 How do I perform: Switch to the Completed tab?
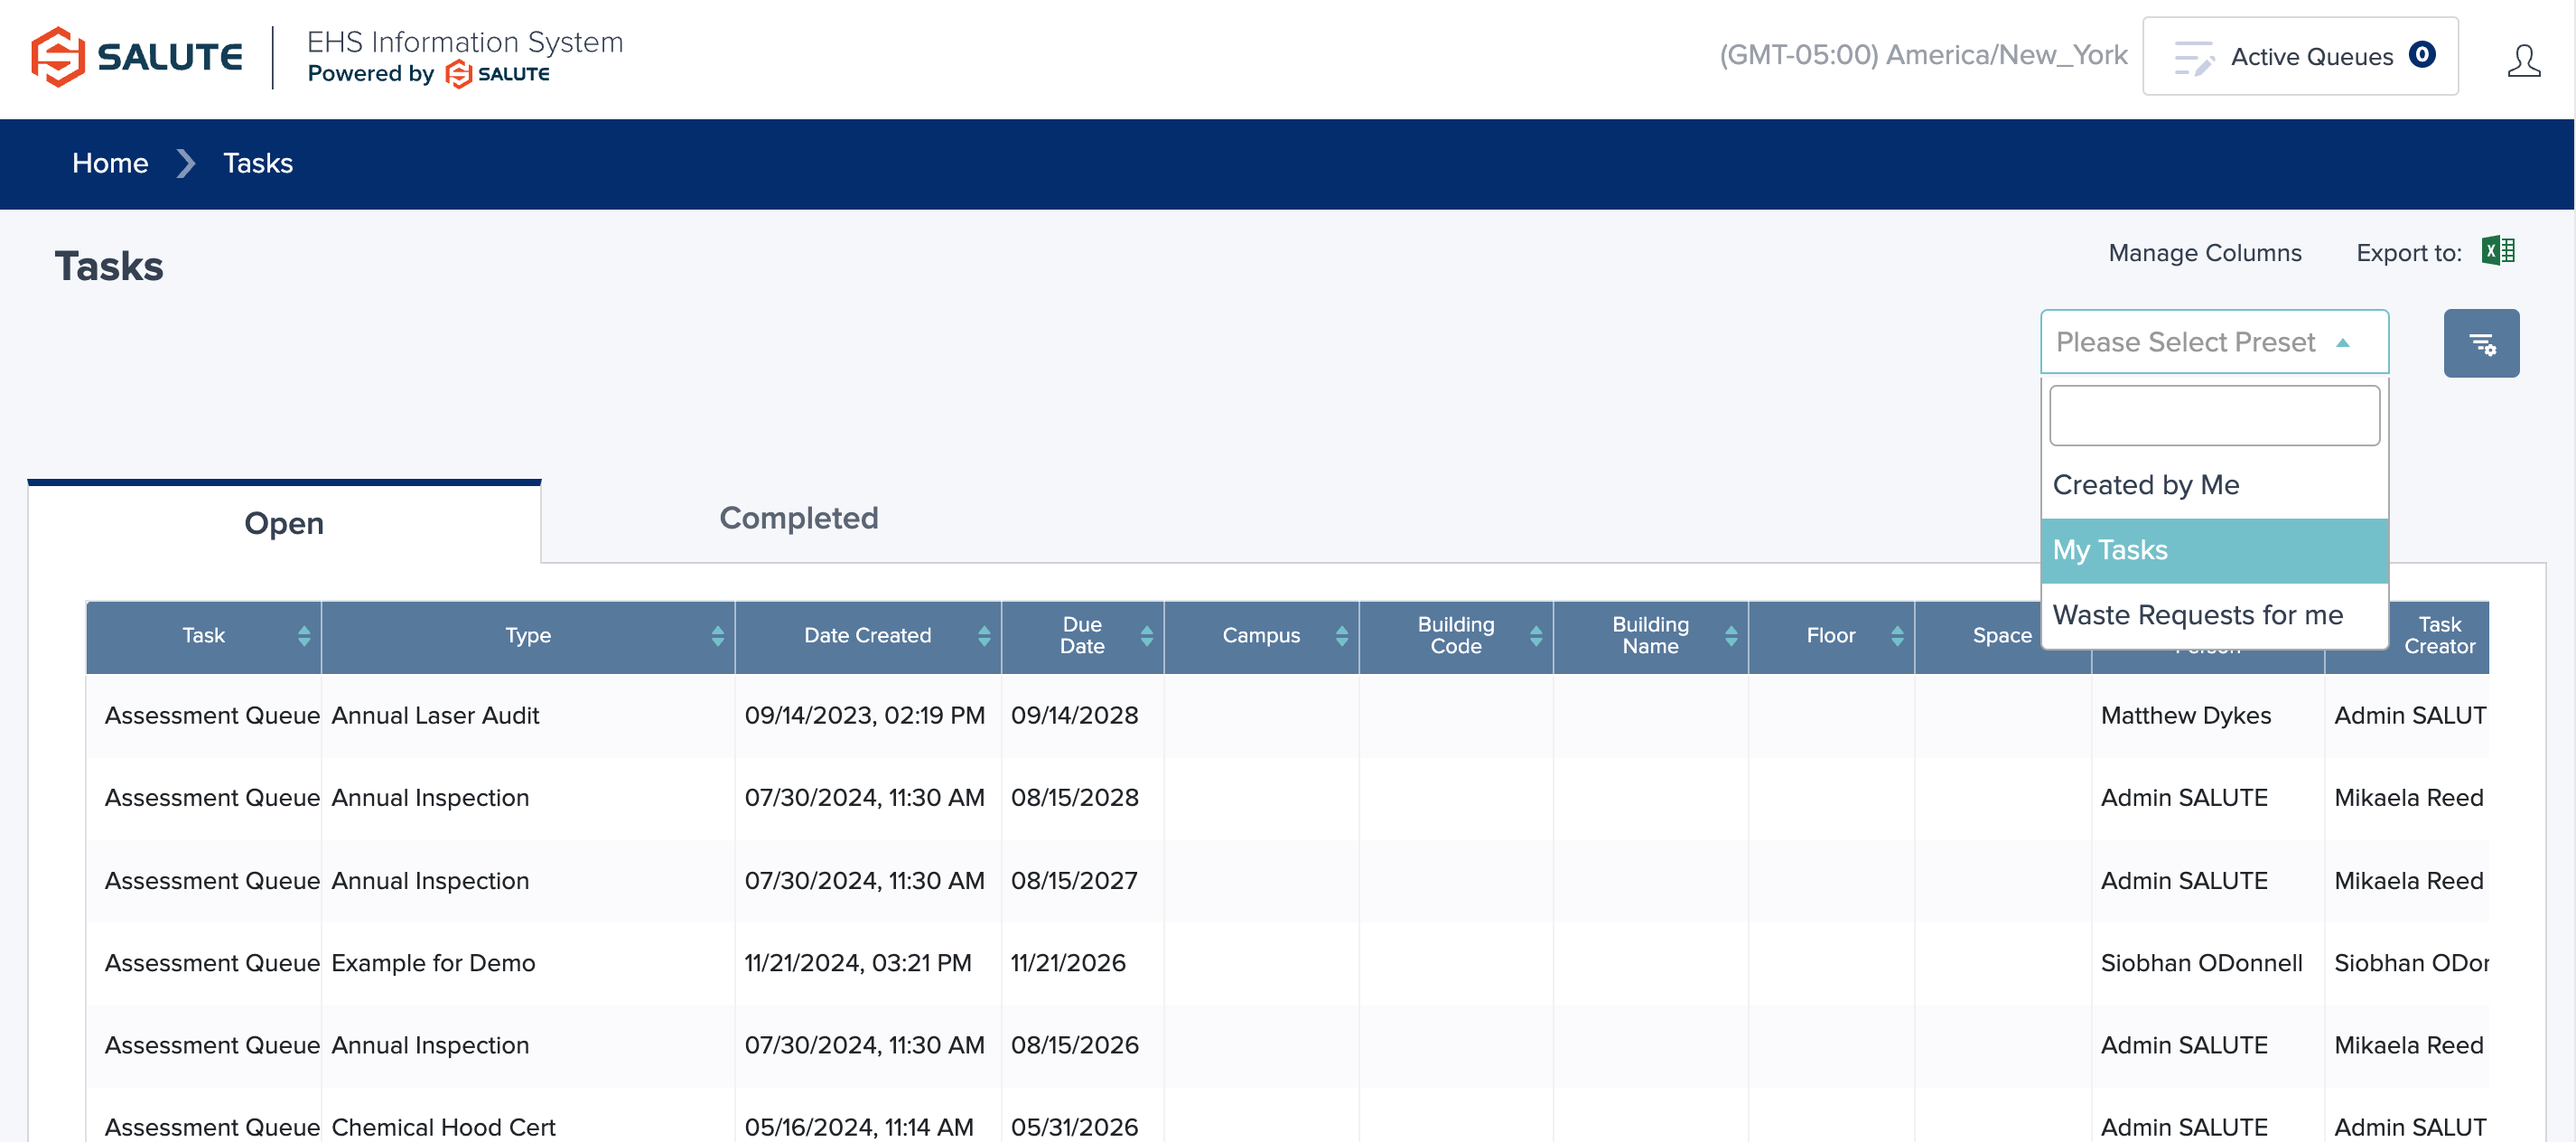[798, 518]
